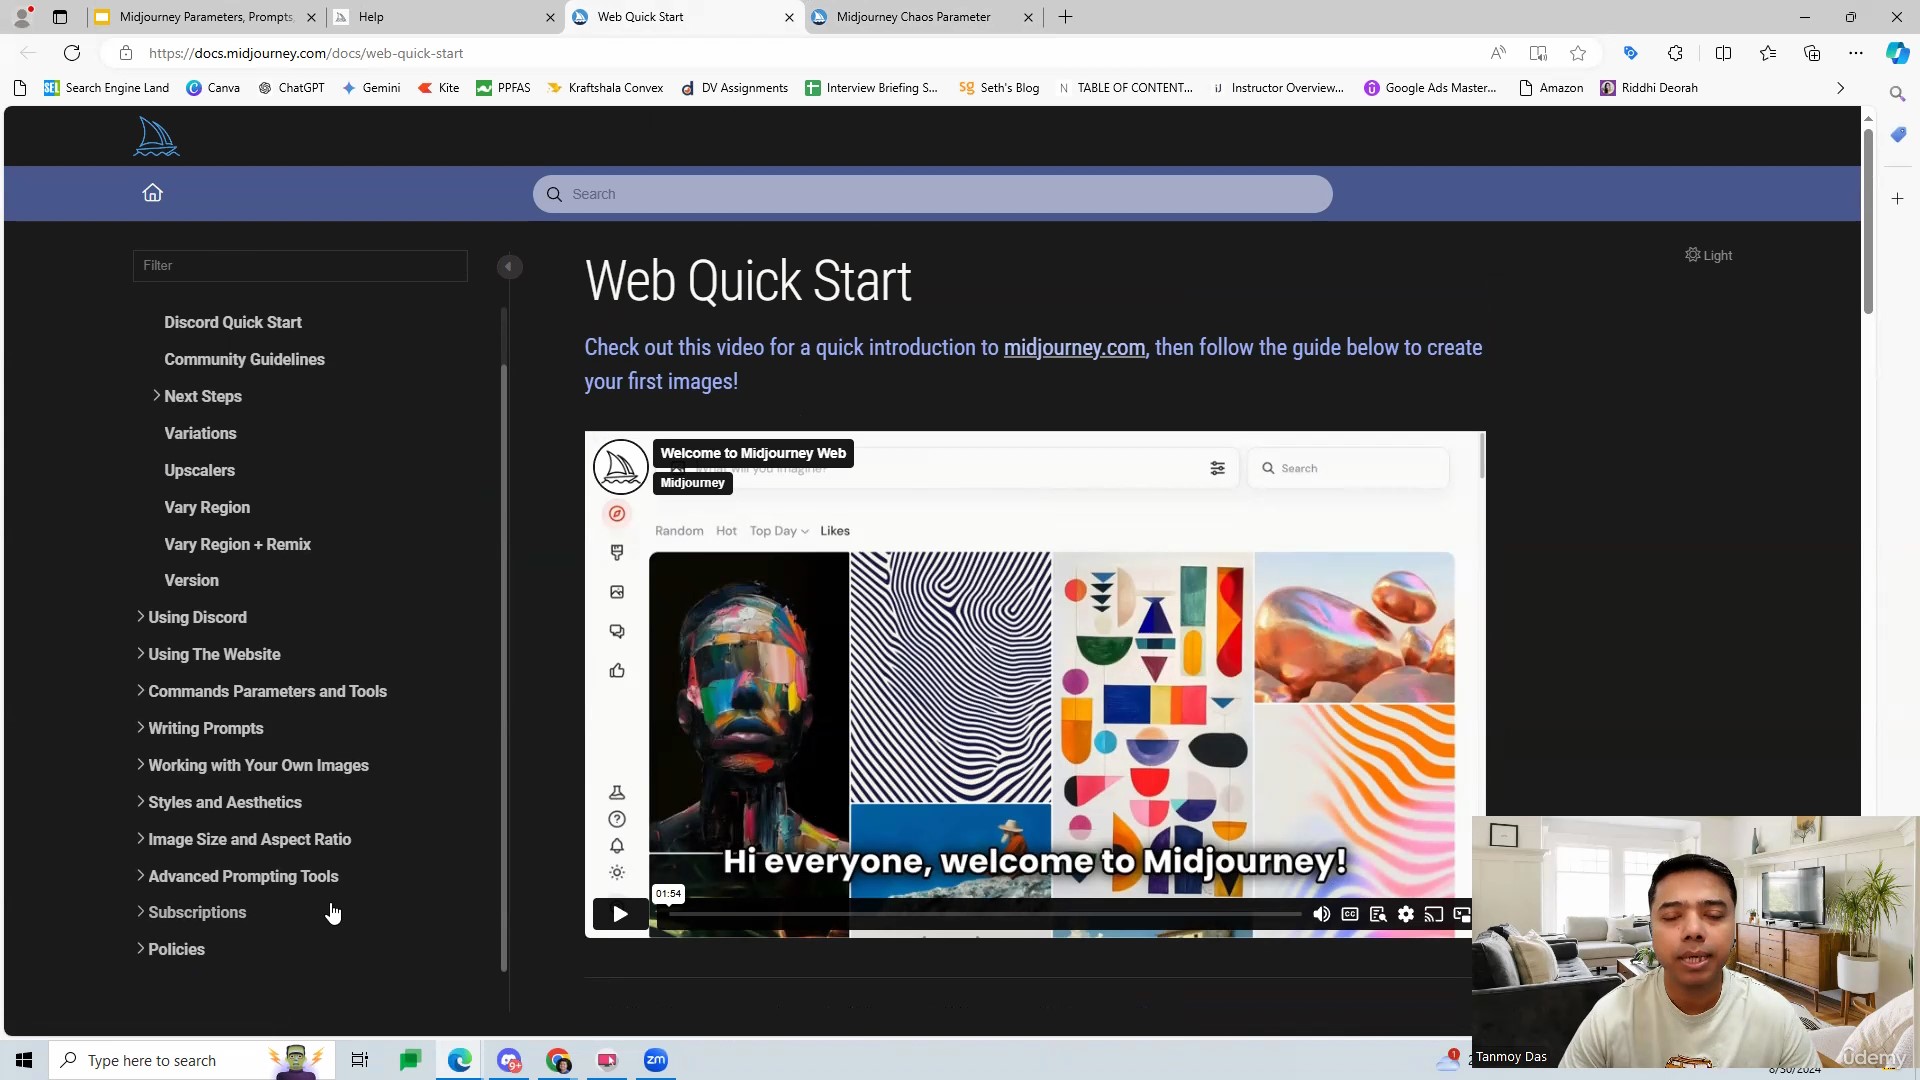Open browser collections icon
This screenshot has width=1920, height=1080.
[x=1812, y=53]
